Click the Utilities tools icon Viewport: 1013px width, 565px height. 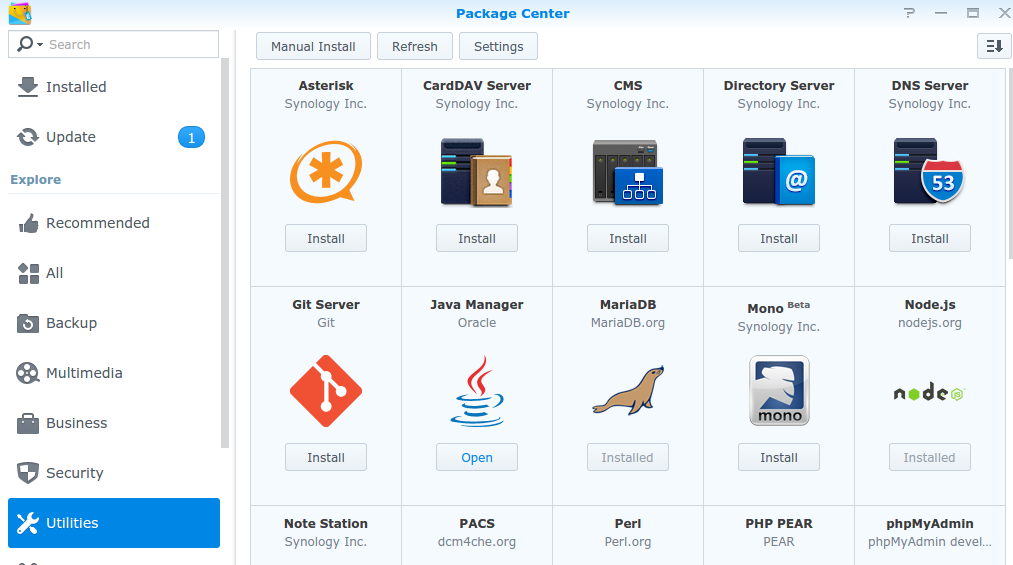tap(28, 523)
